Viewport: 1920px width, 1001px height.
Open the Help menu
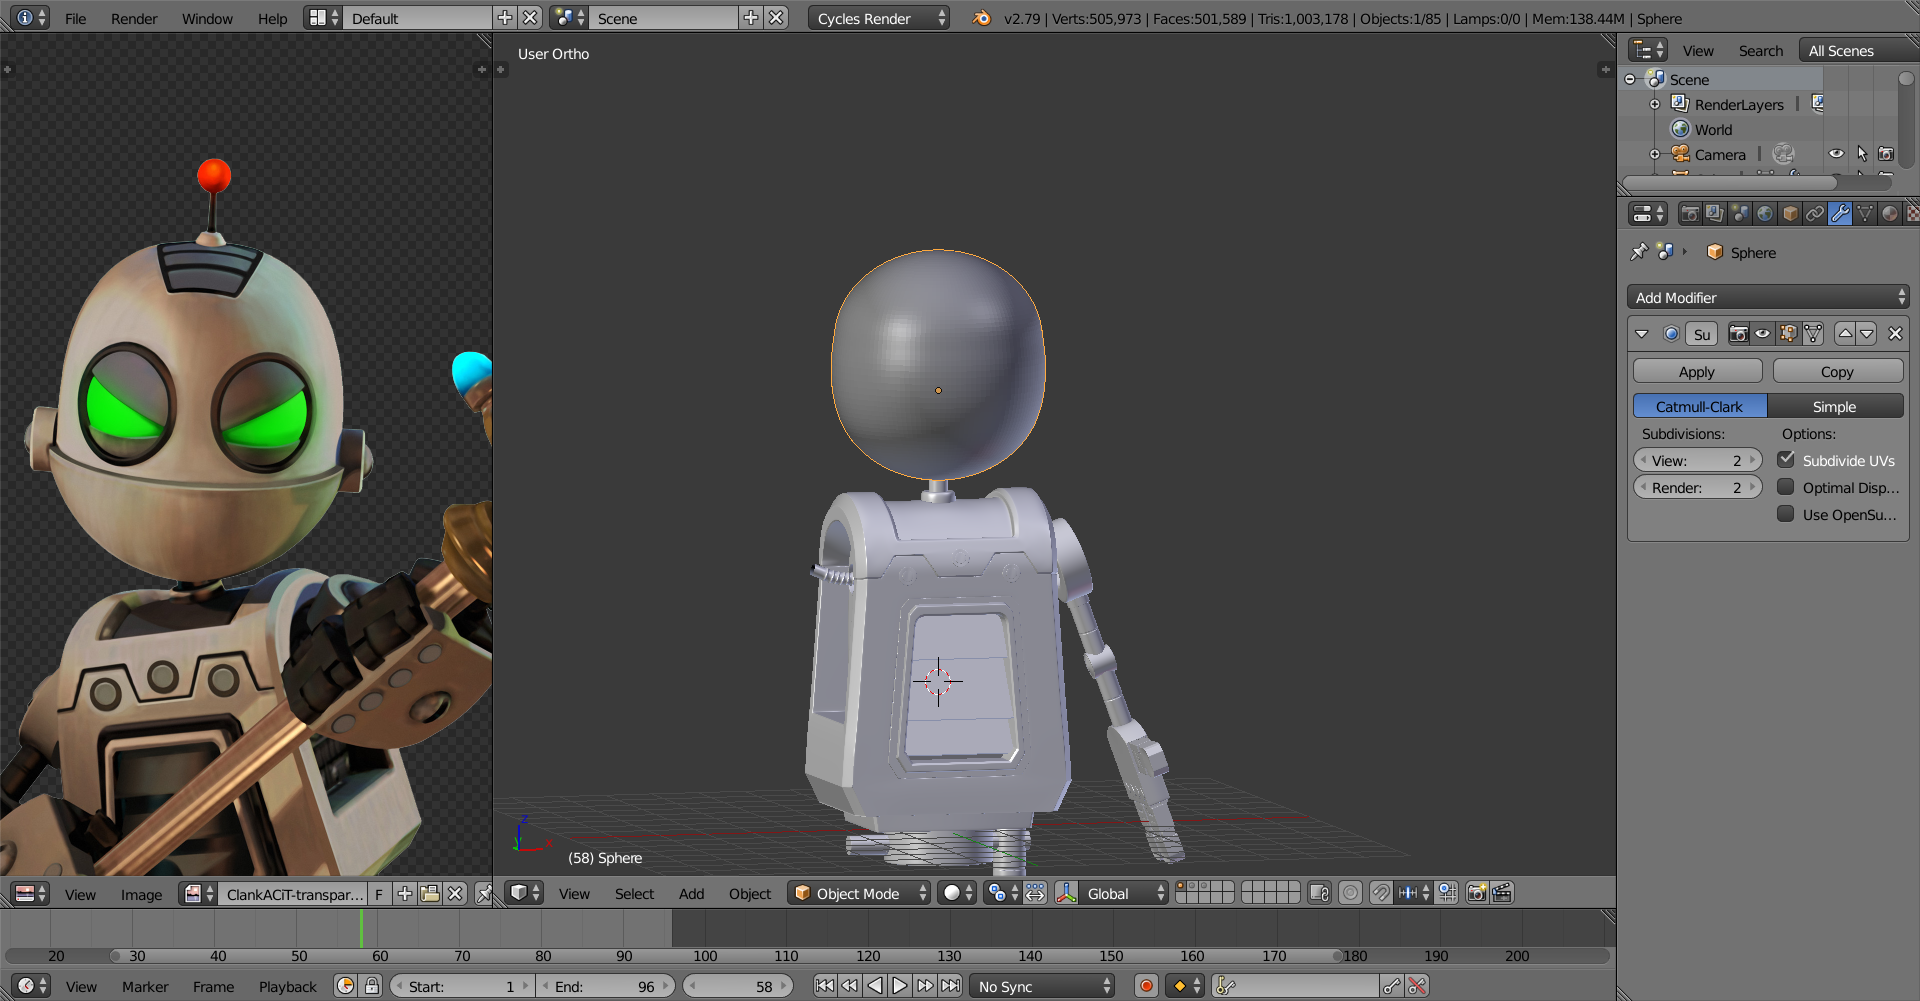point(272,18)
